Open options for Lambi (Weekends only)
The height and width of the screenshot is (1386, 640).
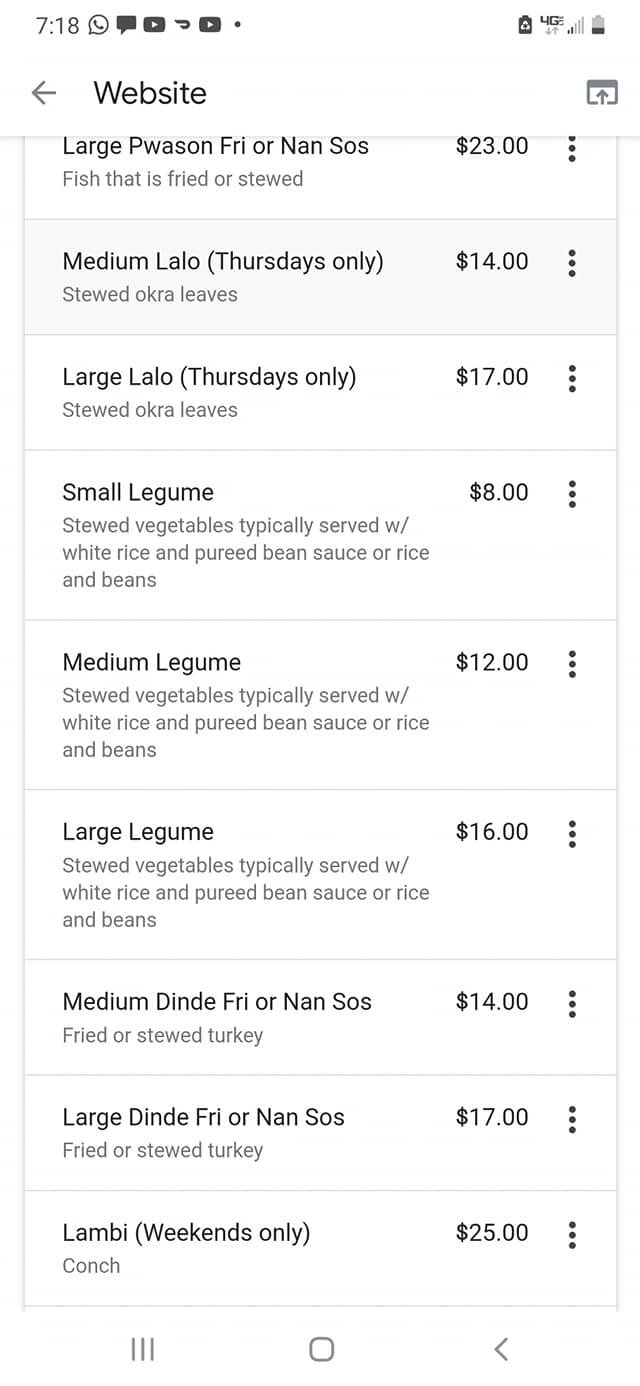click(x=572, y=1234)
